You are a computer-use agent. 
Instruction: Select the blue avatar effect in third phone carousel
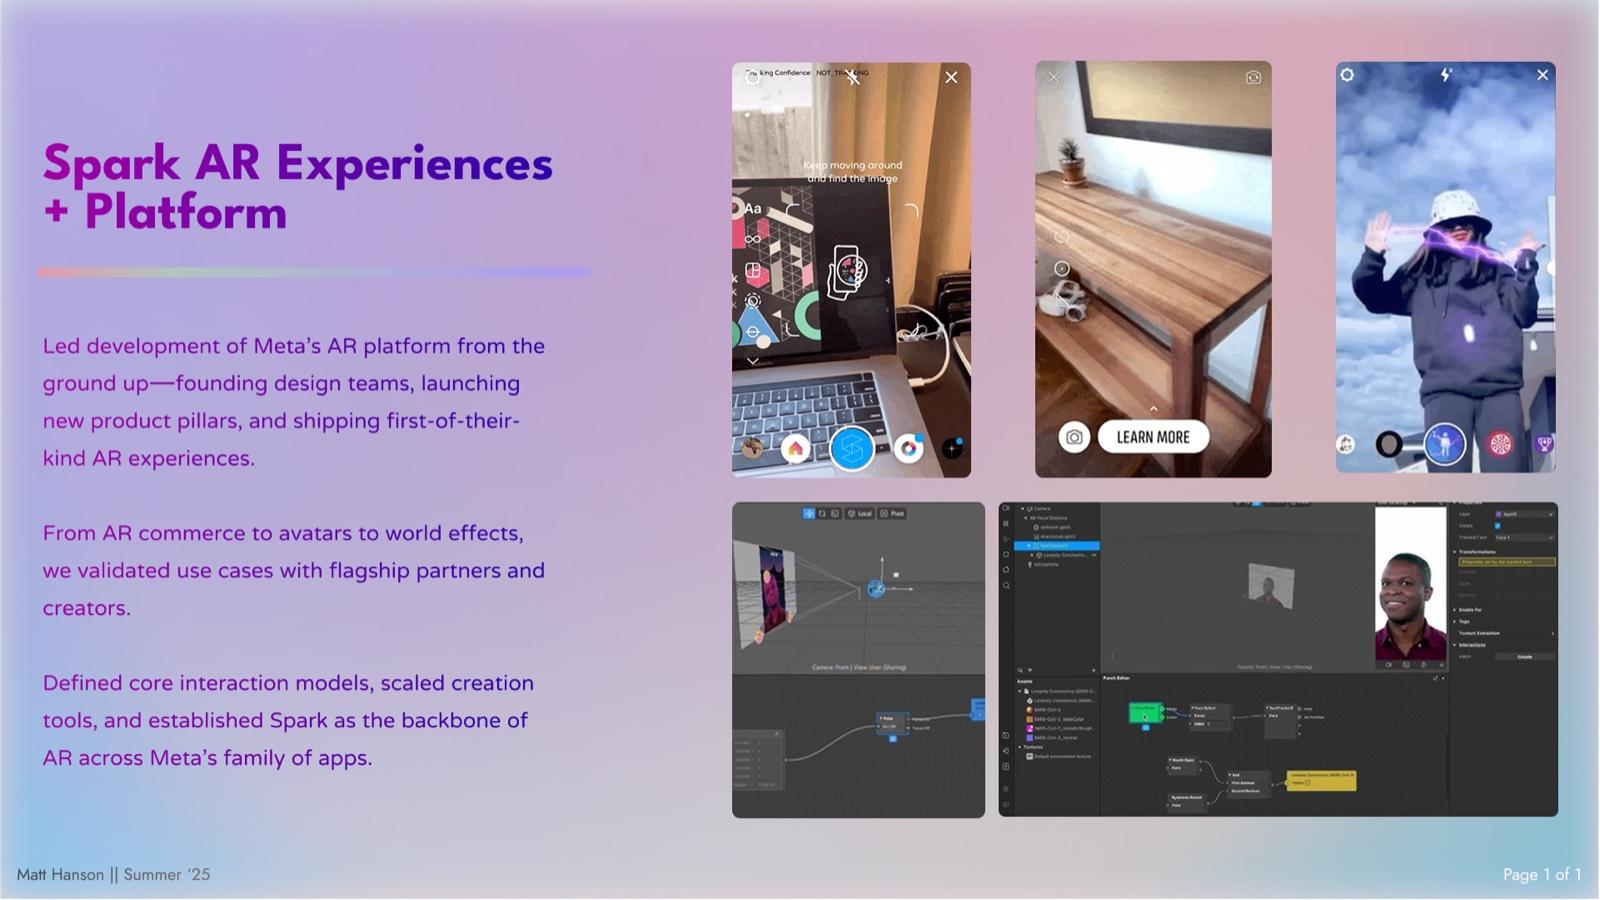[x=1444, y=444]
